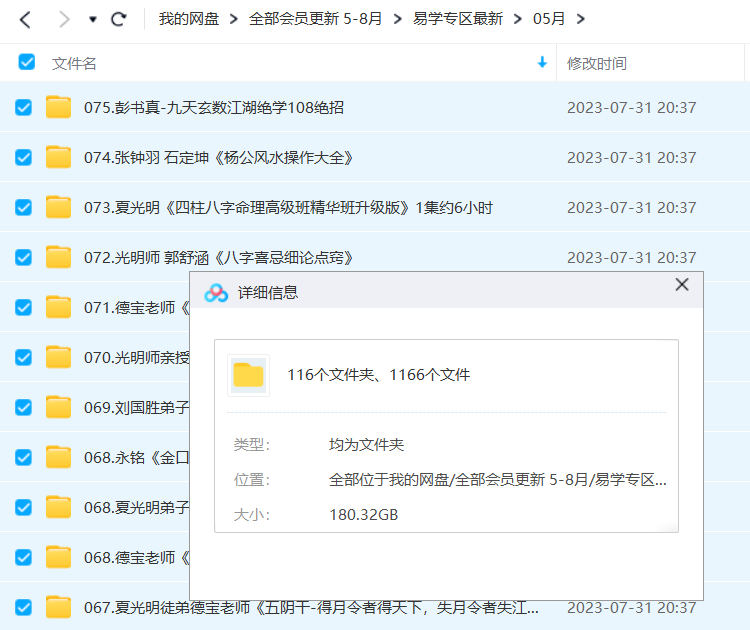750x630 pixels.
Task: Open 075.彭书真-九天玄数江湖绝学108绝招 folder
Action: click(214, 107)
